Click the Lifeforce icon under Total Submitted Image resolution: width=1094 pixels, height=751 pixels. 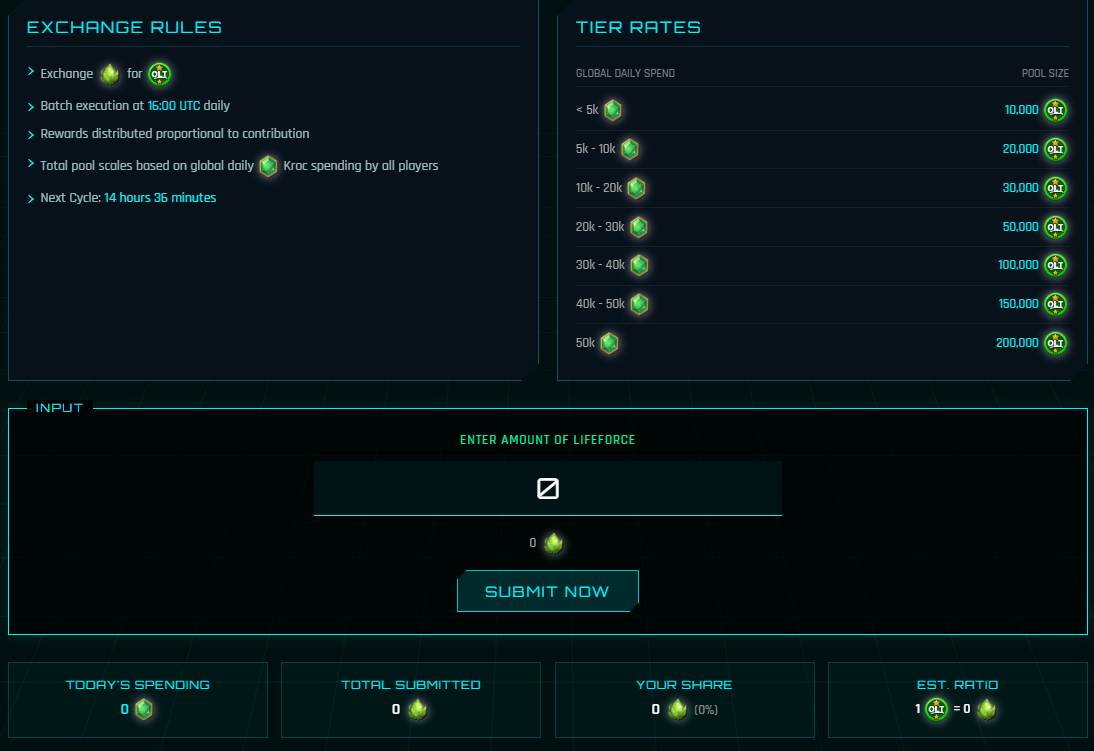(x=418, y=709)
